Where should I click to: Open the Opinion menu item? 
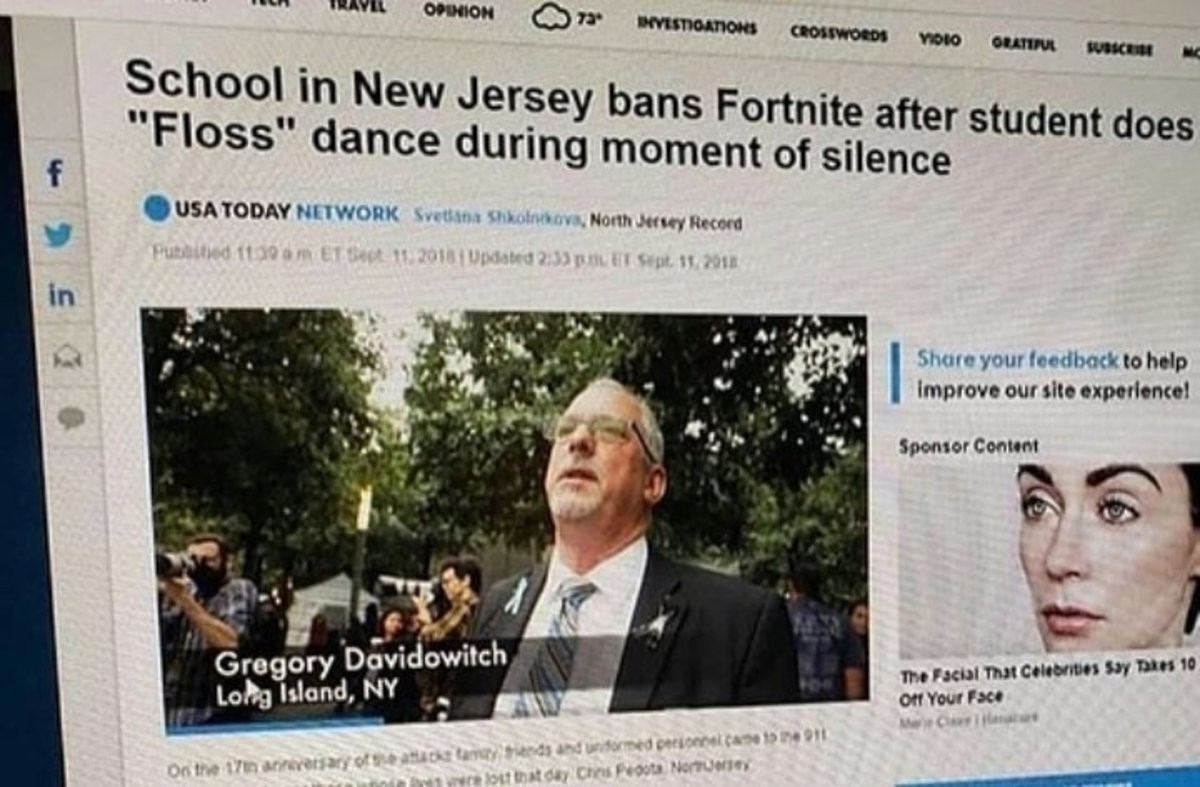coord(459,12)
